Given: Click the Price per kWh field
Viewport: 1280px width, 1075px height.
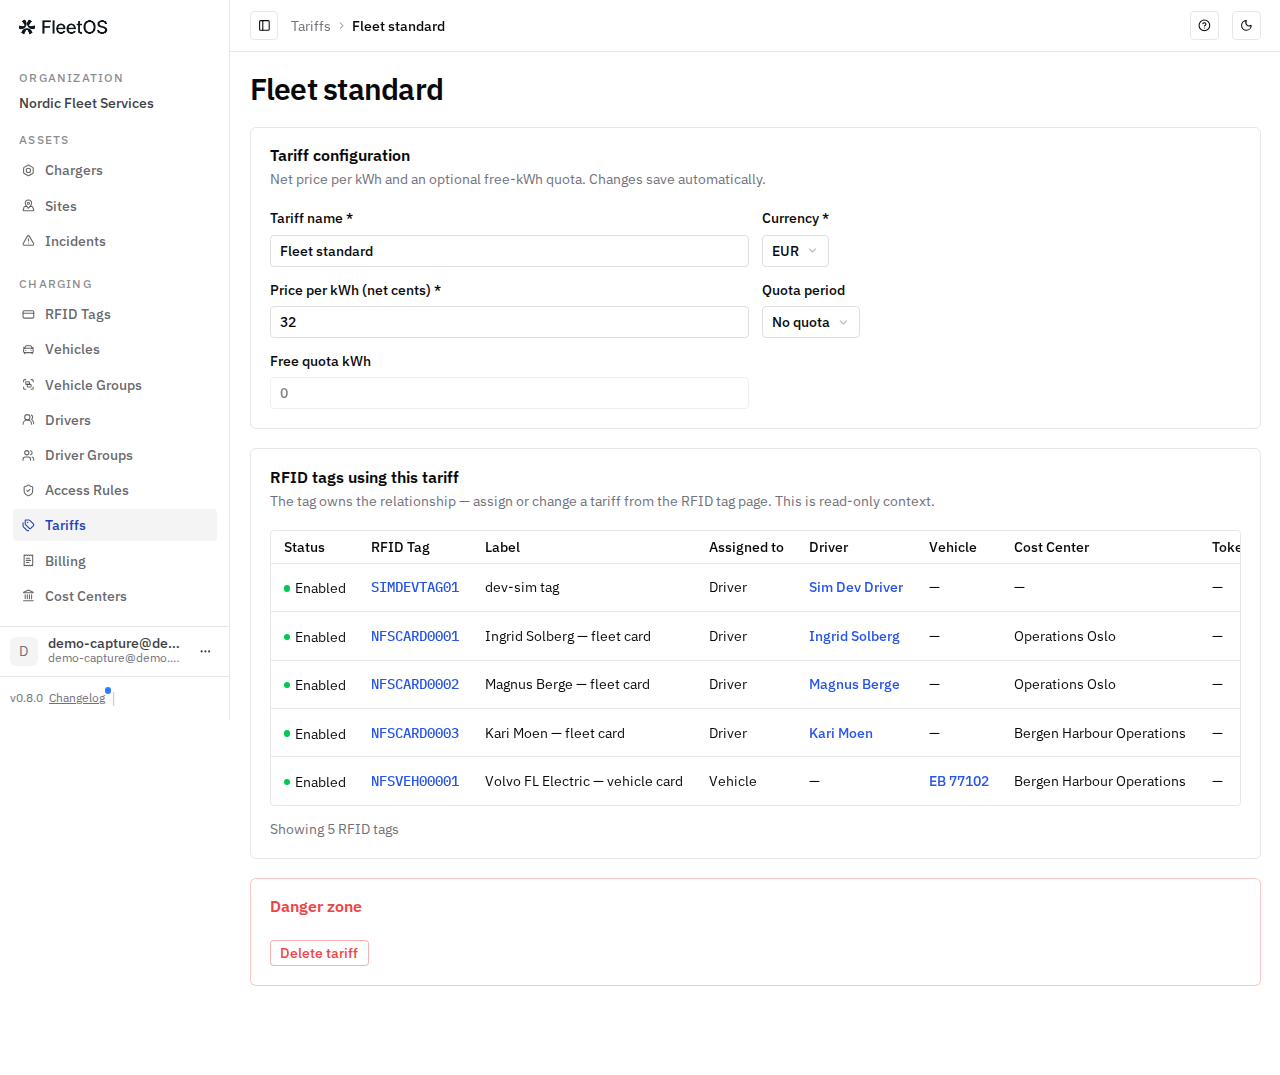Looking at the screenshot, I should pos(509,322).
